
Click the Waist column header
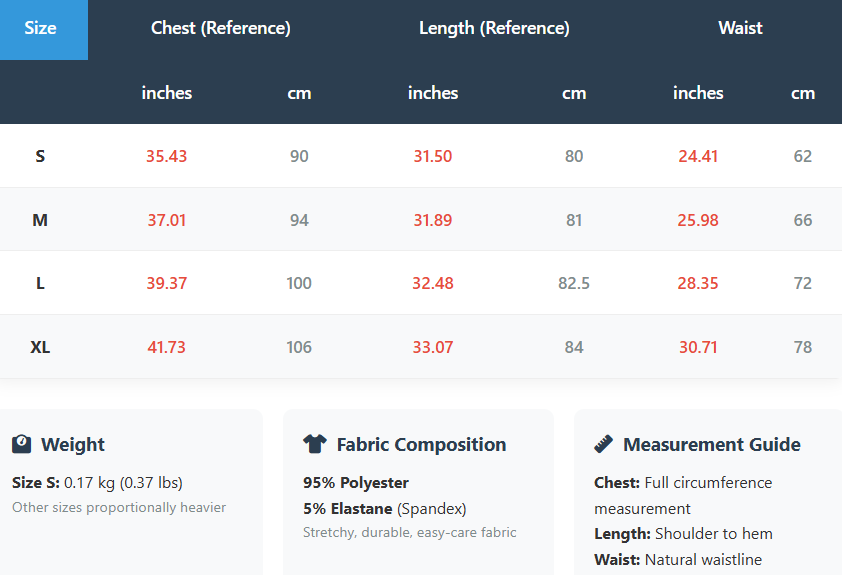[740, 28]
